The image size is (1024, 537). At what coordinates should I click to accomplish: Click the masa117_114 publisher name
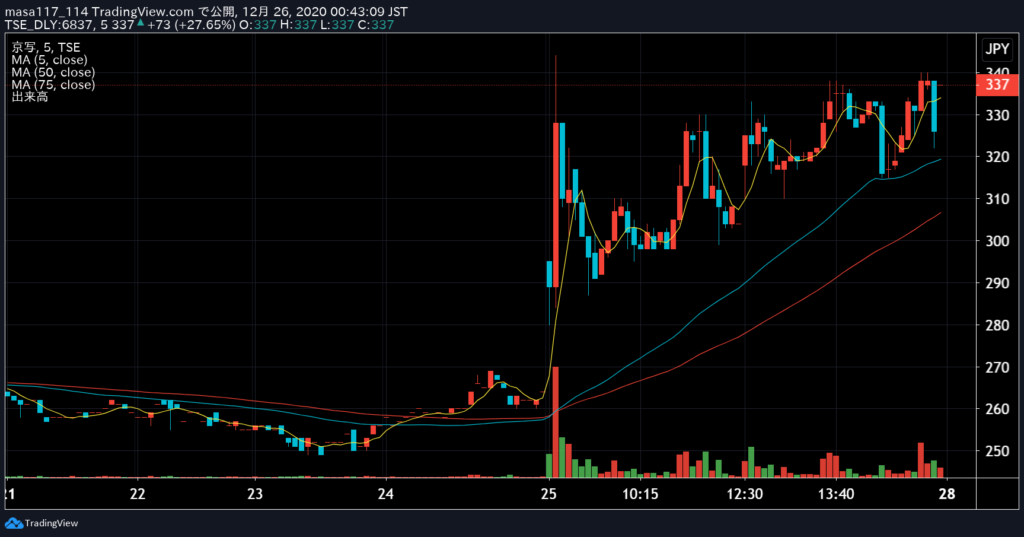(x=46, y=12)
